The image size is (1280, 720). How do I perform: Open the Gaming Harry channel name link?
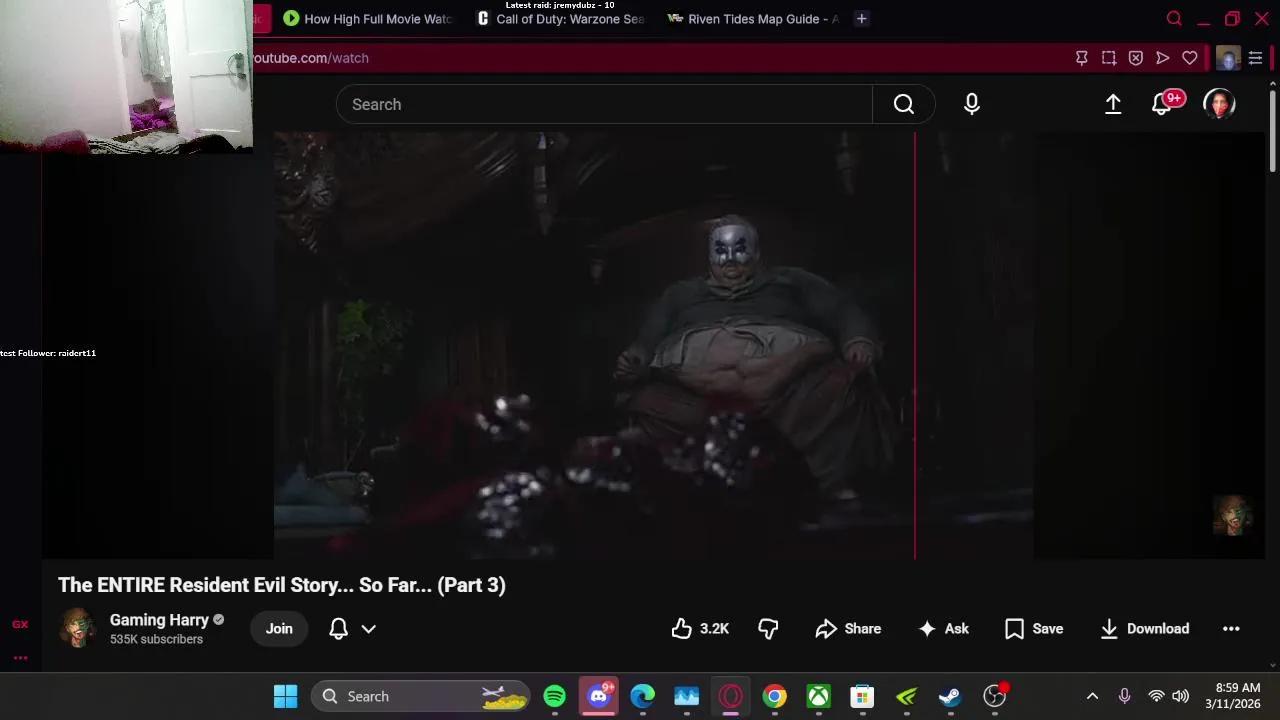coord(159,620)
